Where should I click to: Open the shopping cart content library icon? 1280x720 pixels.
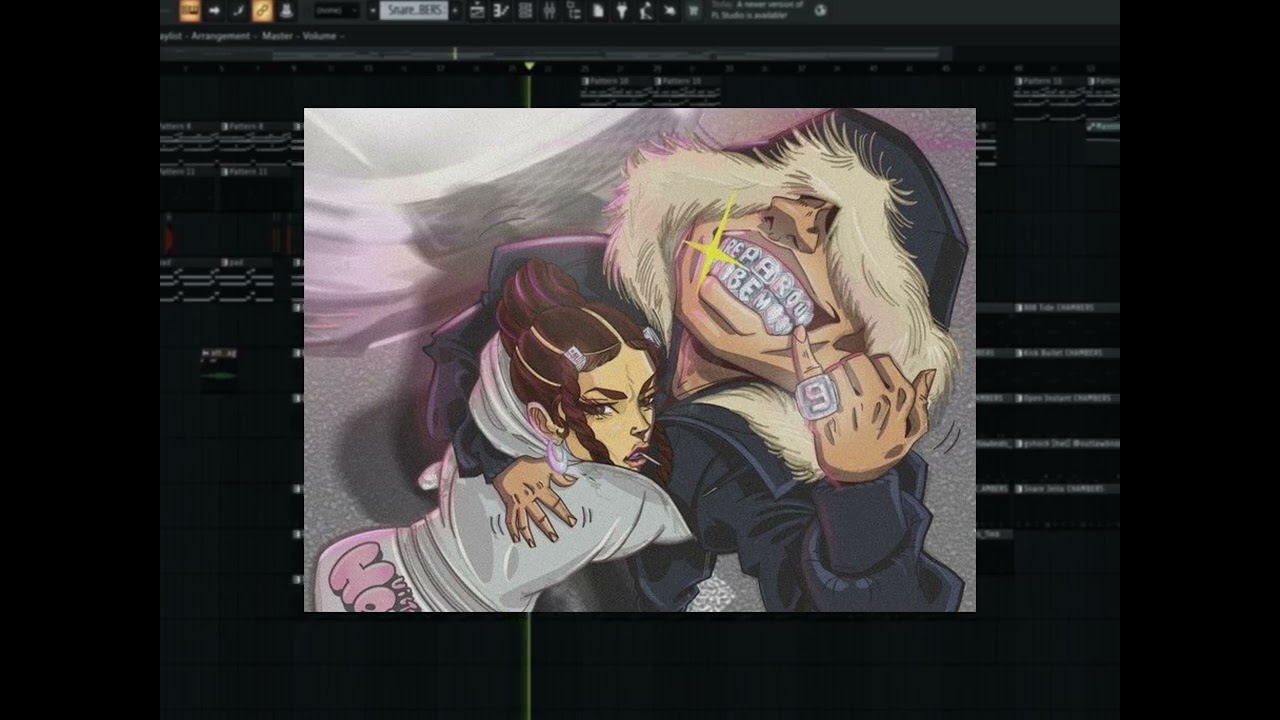693,10
